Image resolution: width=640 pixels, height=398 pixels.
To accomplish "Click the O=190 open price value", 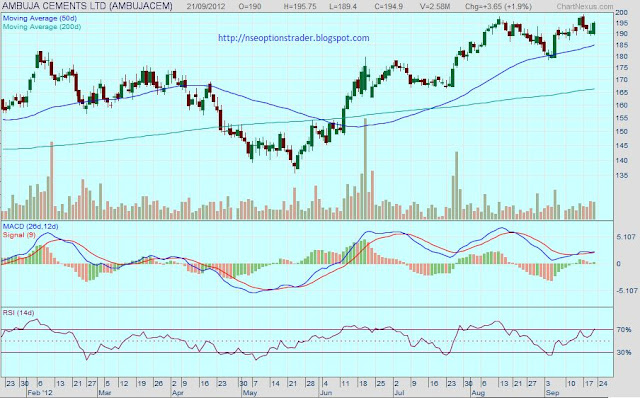I will pyautogui.click(x=250, y=6).
